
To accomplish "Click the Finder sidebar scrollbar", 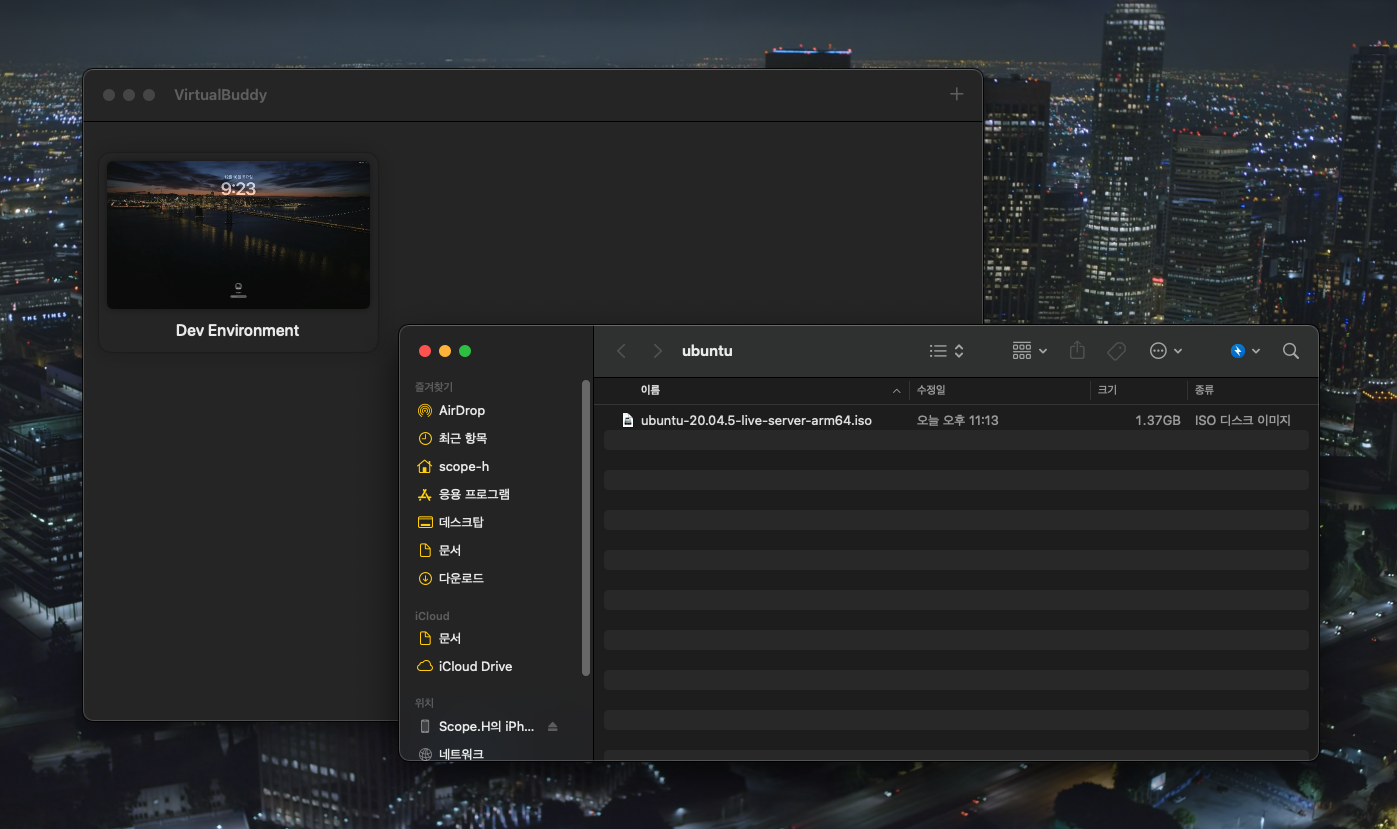I will pos(586,527).
